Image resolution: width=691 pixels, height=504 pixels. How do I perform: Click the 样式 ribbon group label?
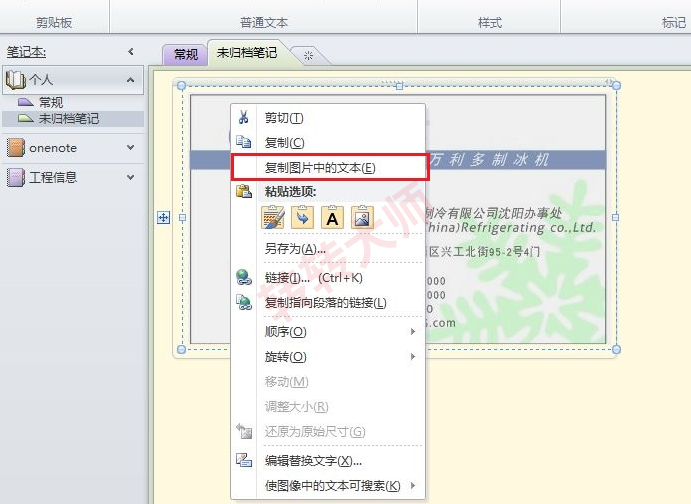click(x=490, y=22)
